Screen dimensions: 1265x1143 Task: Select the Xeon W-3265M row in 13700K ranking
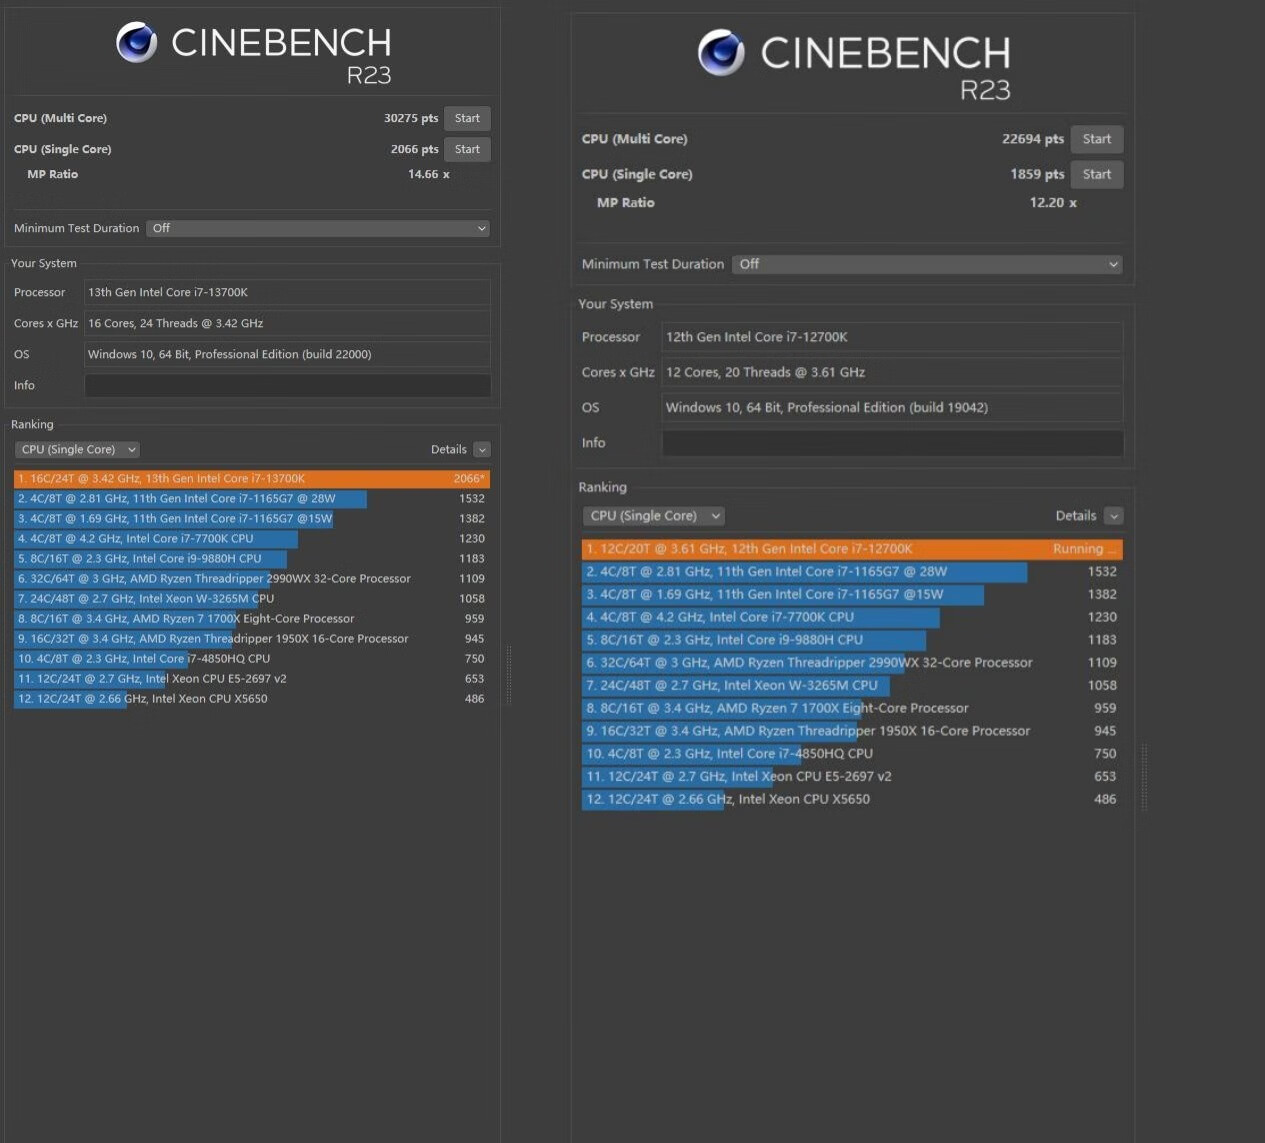[251, 599]
